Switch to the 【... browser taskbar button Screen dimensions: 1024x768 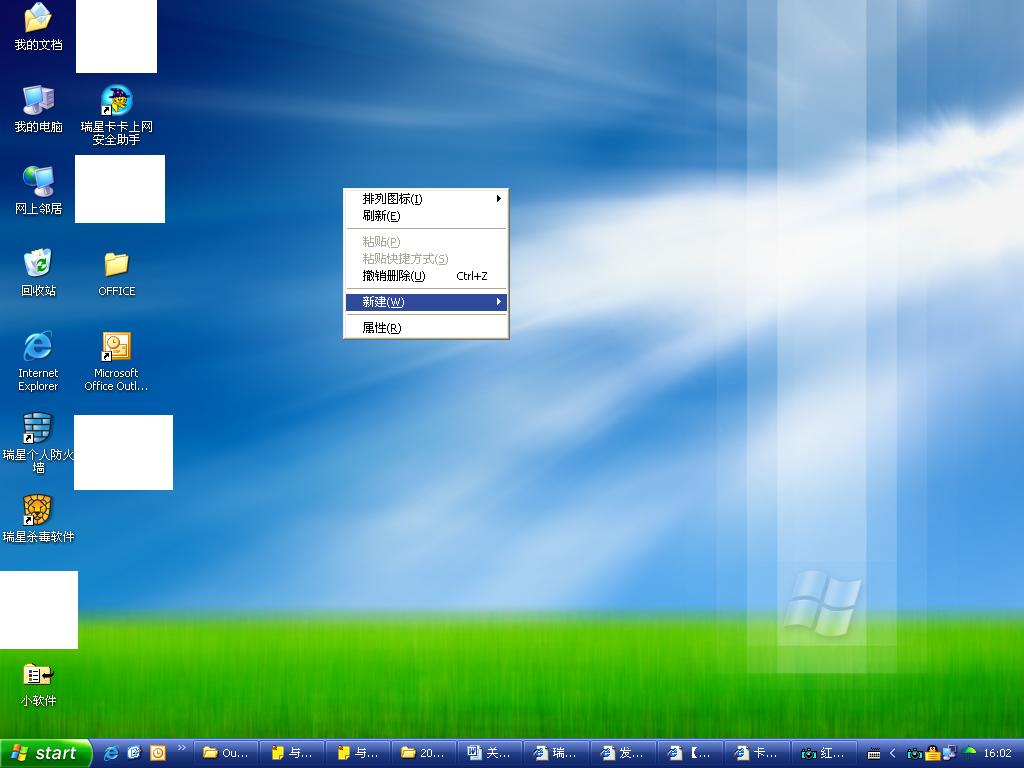point(689,754)
